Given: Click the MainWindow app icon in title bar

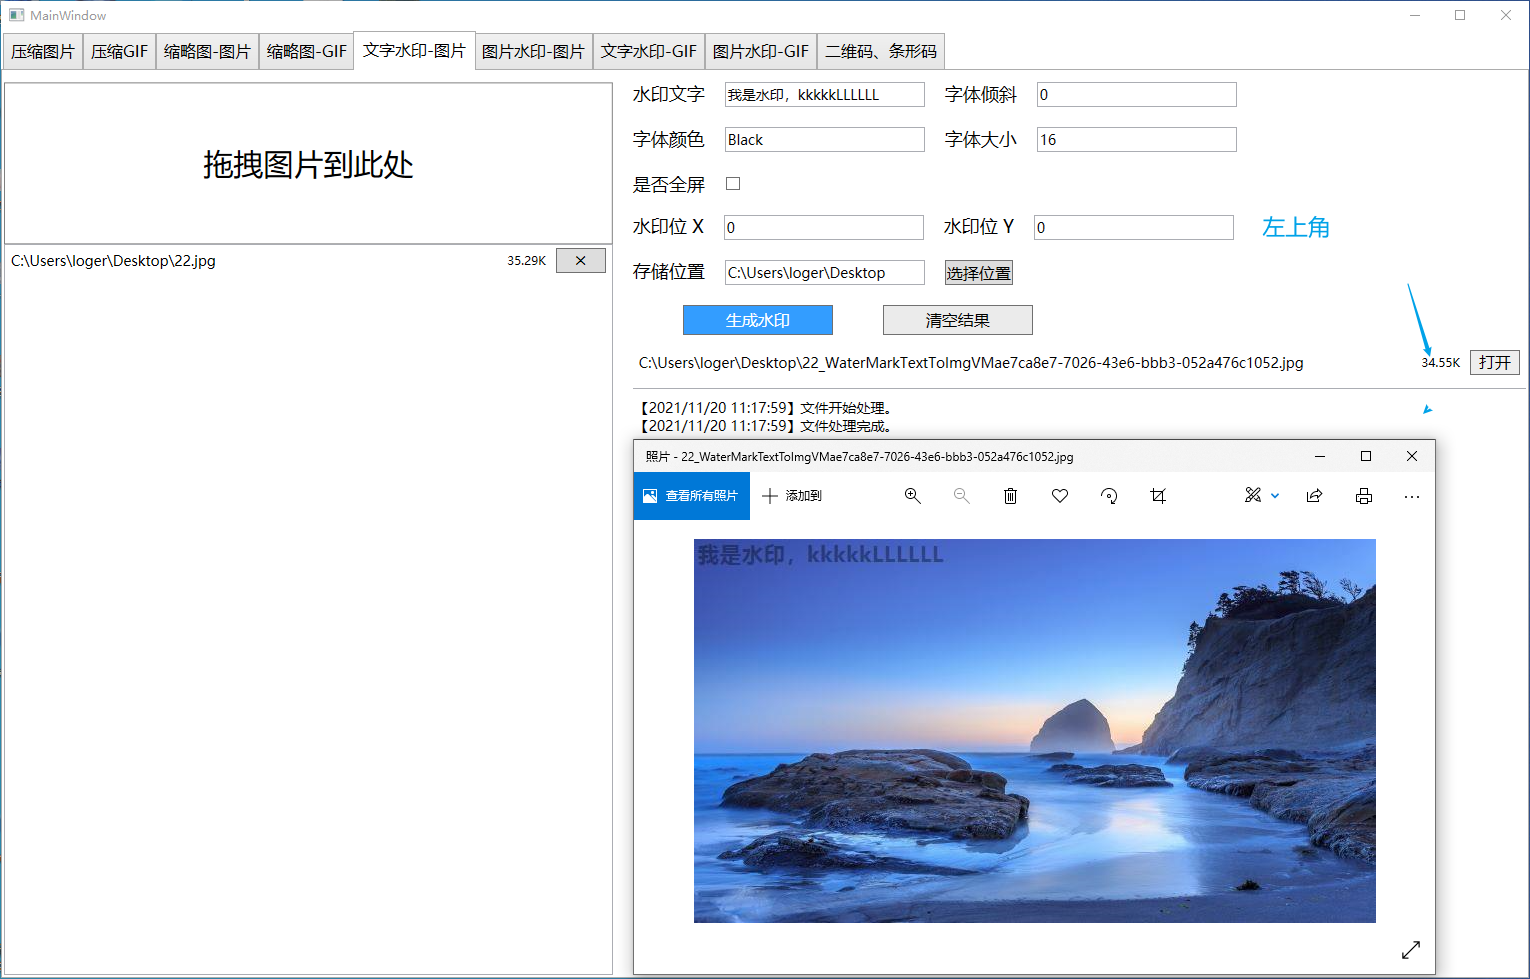Looking at the screenshot, I should tap(17, 15).
